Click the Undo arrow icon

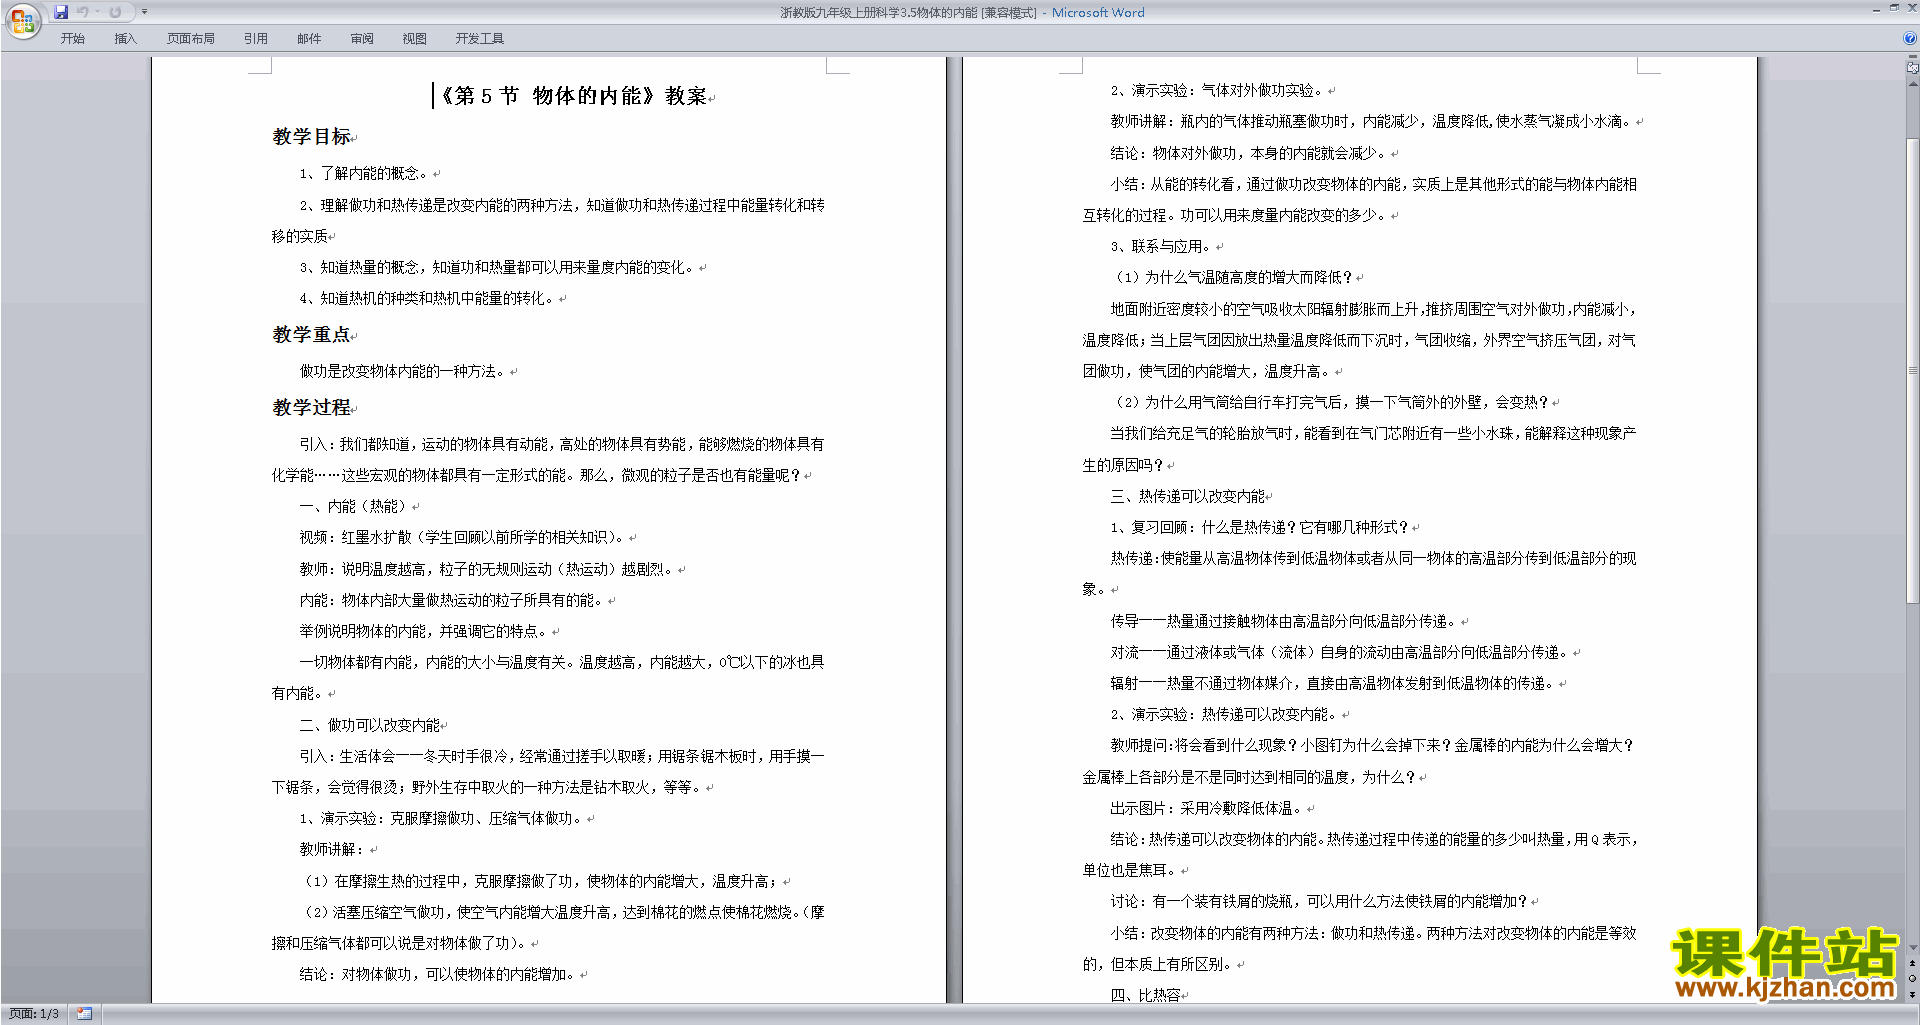[83, 12]
